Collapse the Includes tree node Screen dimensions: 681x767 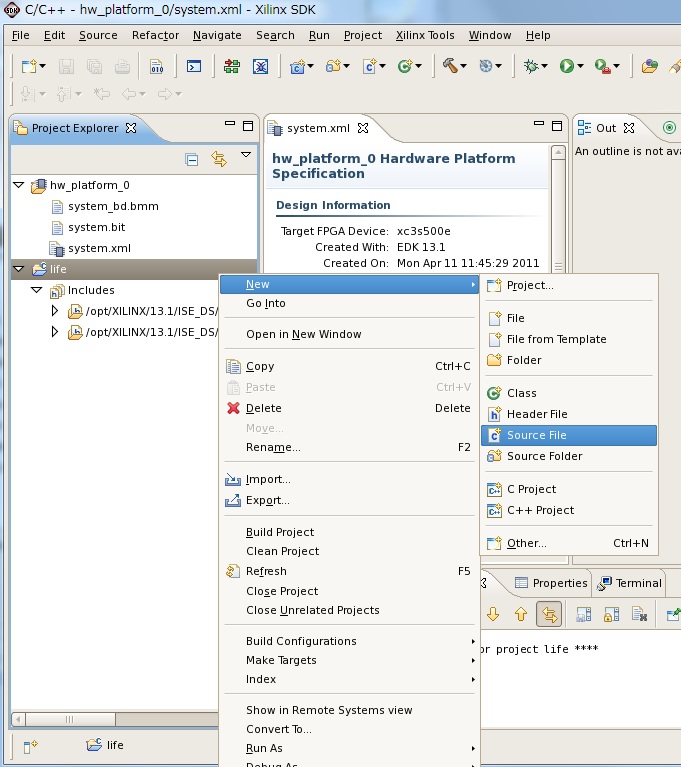[37, 290]
